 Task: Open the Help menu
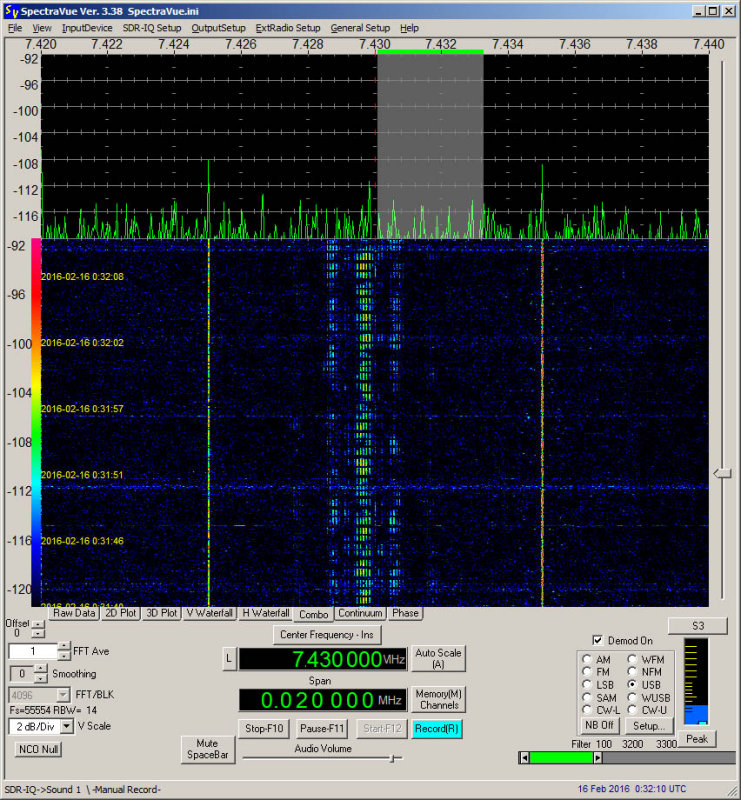(x=409, y=28)
